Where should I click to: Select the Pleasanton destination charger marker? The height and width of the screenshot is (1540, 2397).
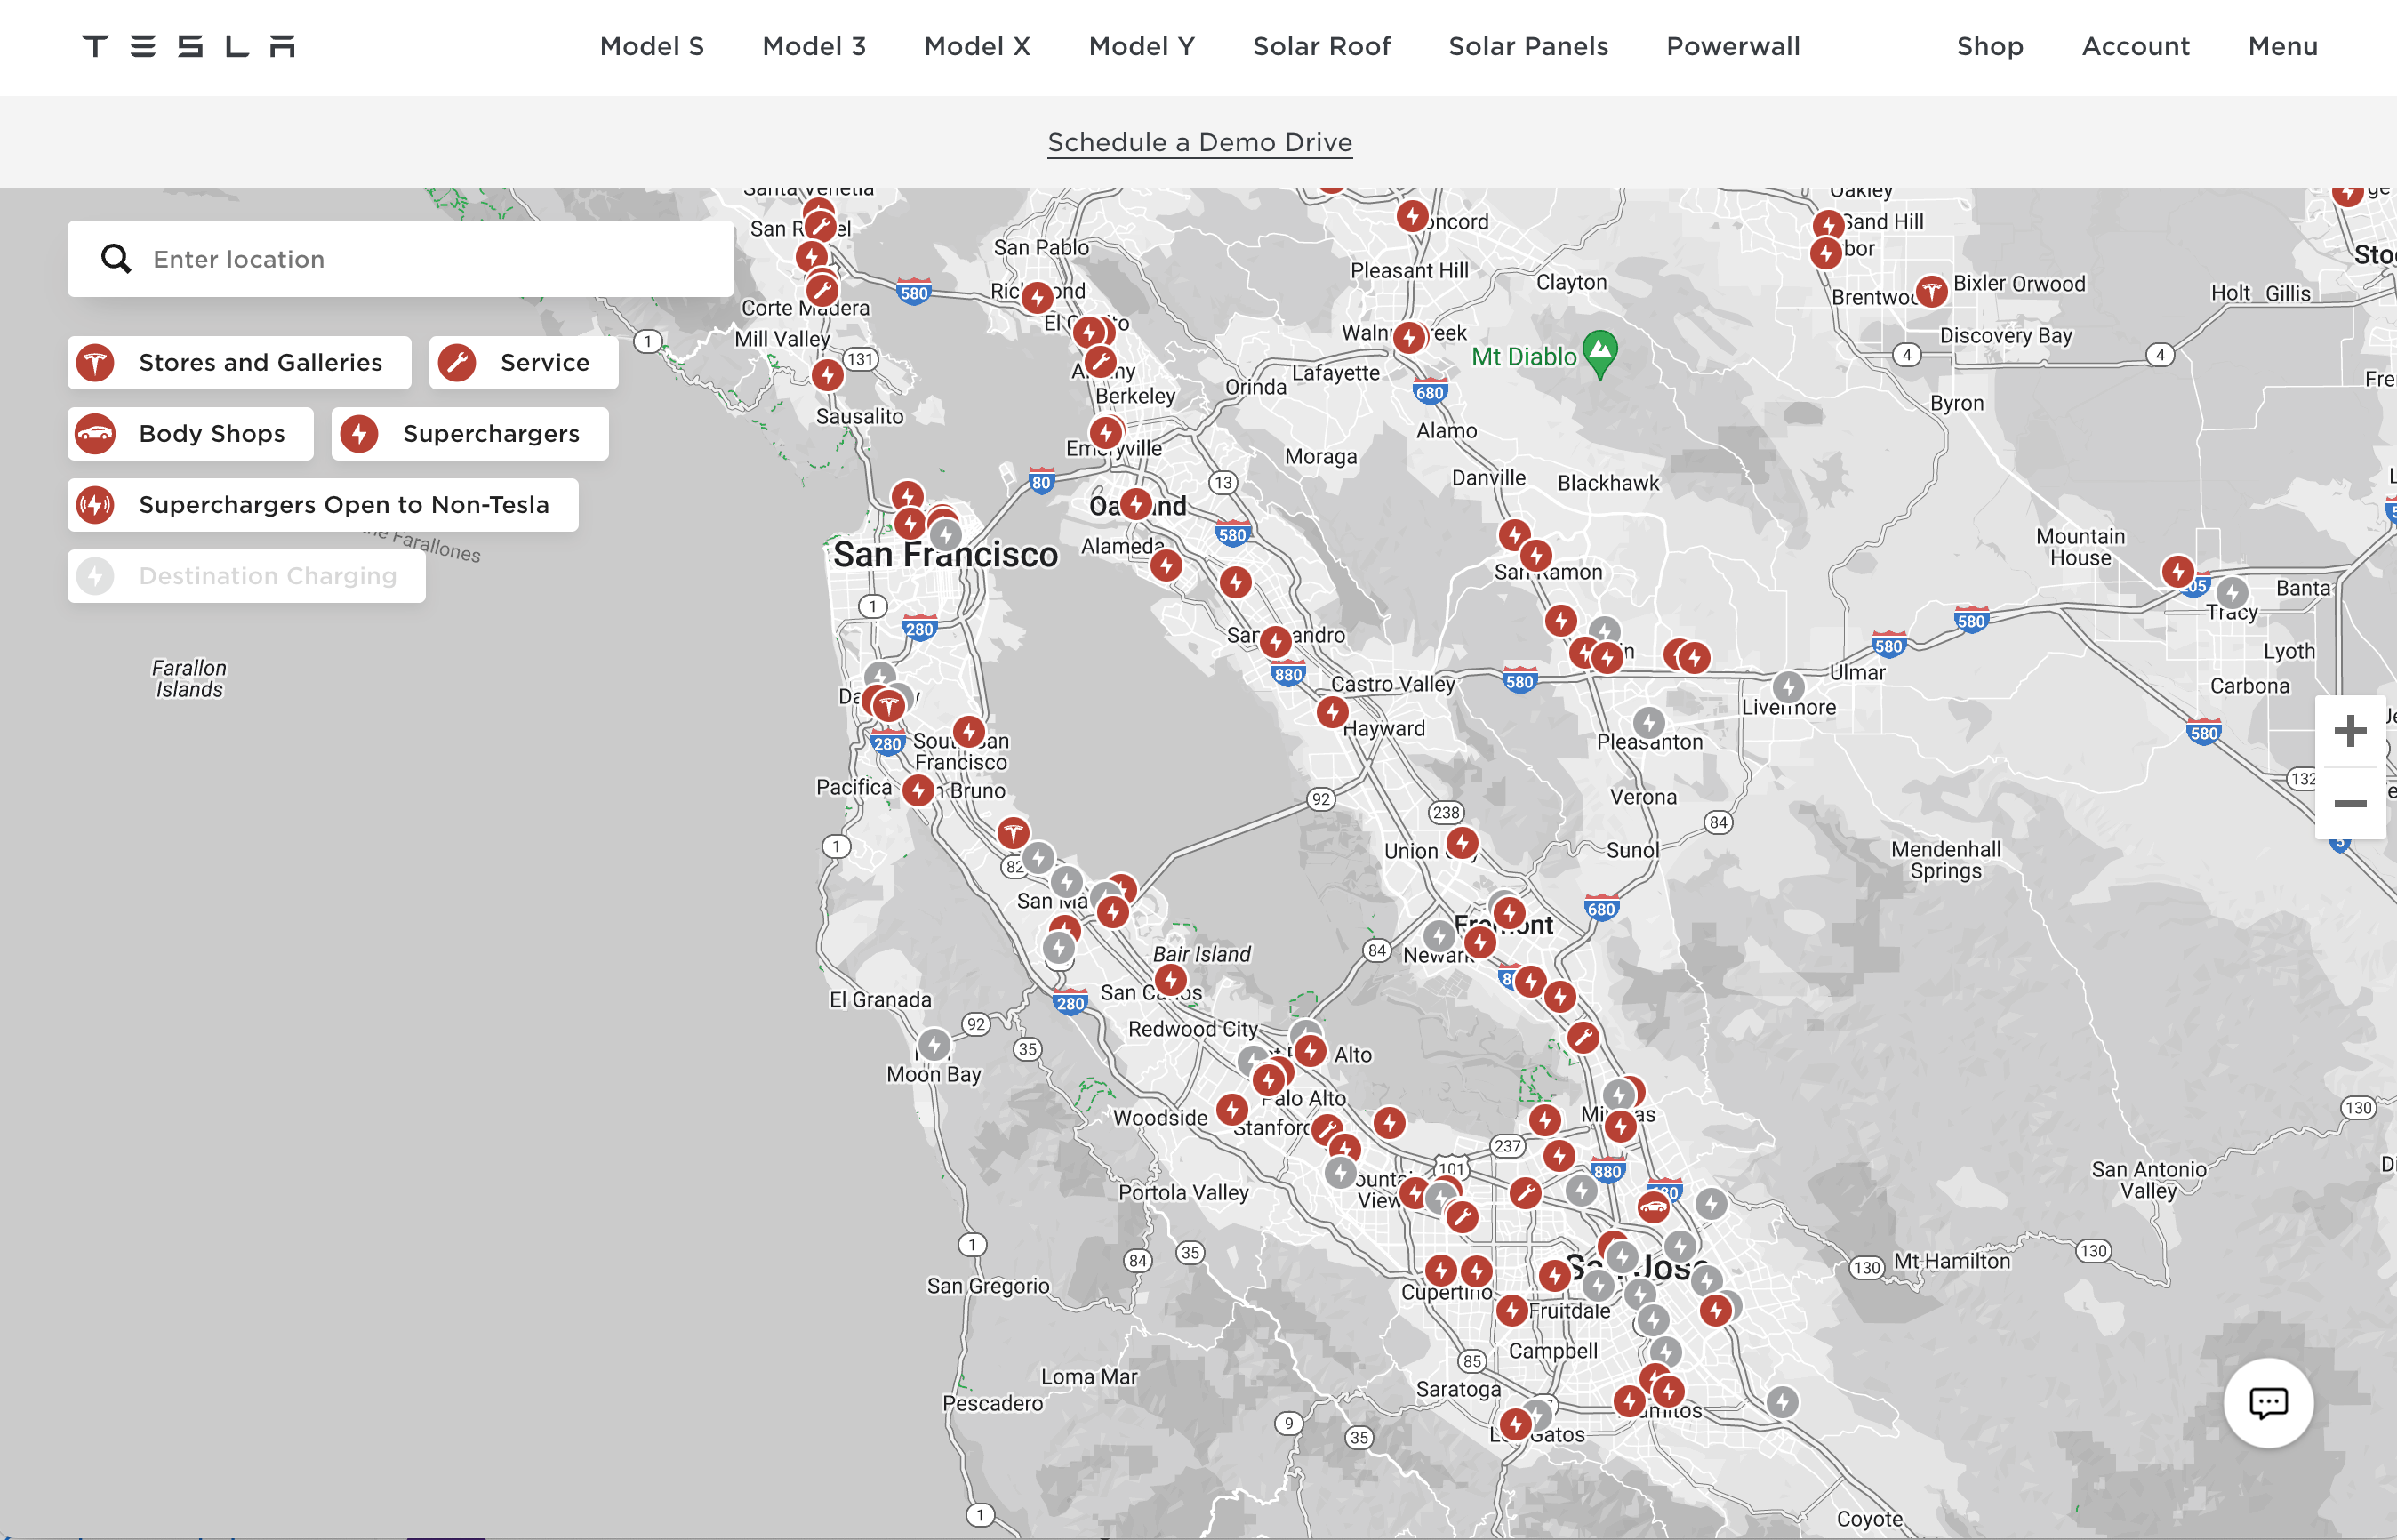click(1649, 722)
